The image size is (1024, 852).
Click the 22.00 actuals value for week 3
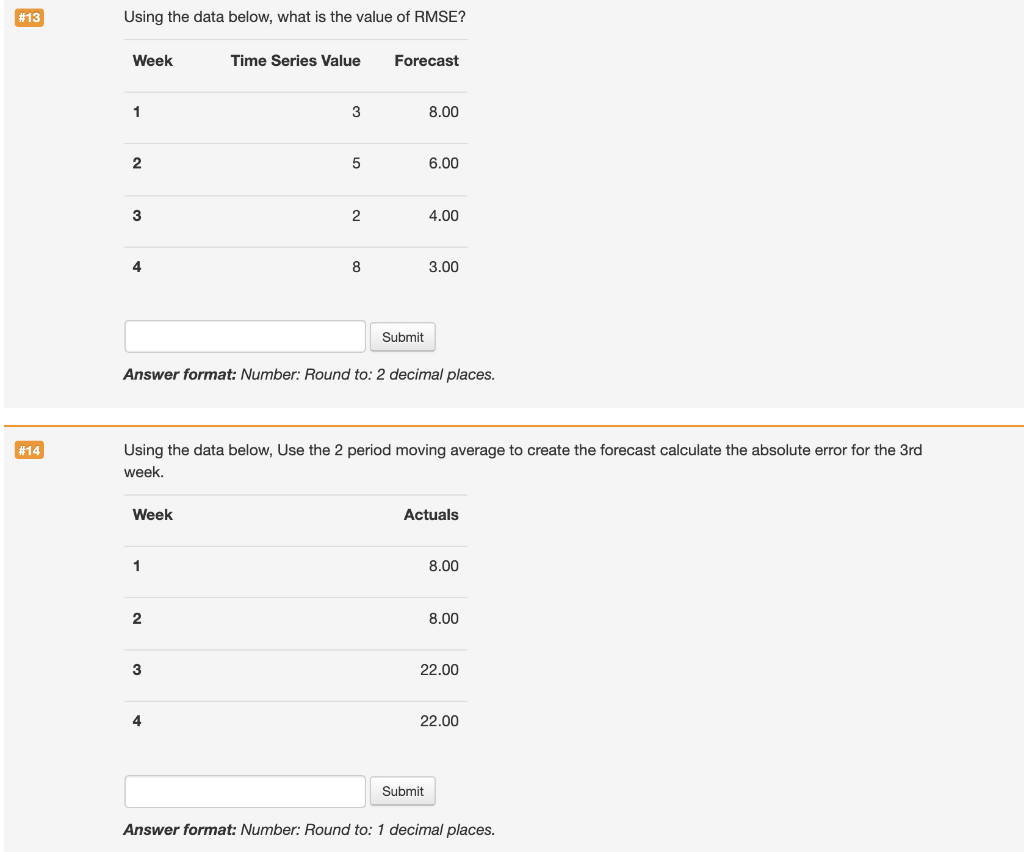click(440, 669)
